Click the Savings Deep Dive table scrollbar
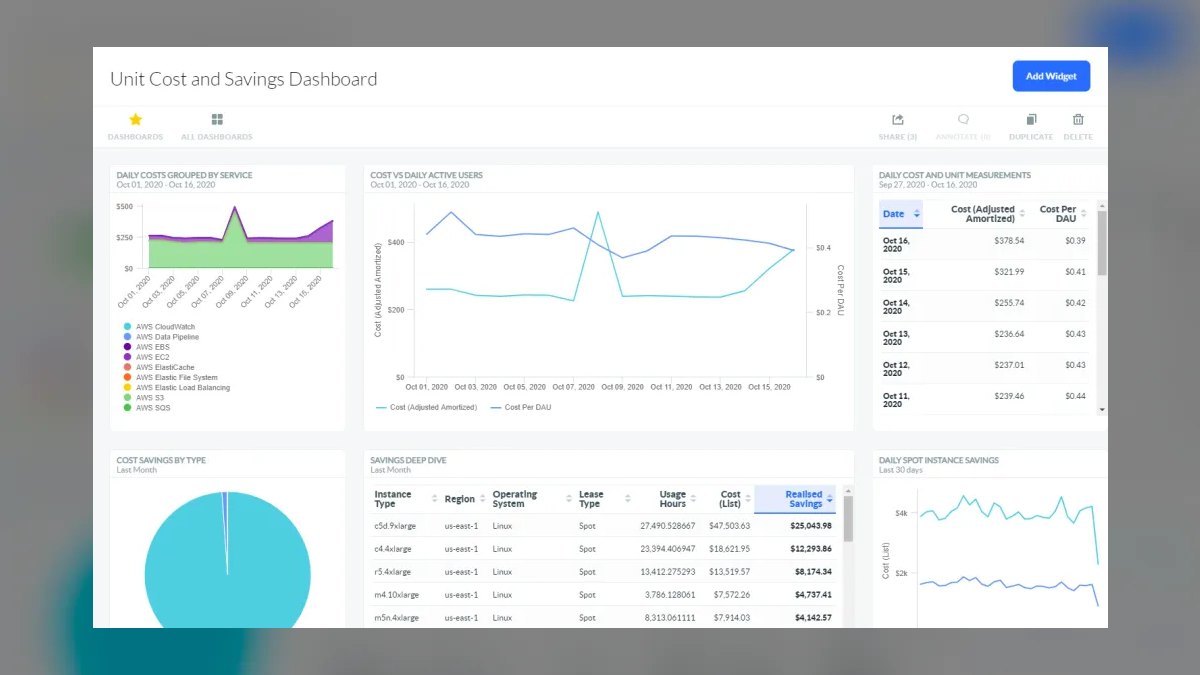The image size is (1200, 675). click(848, 517)
